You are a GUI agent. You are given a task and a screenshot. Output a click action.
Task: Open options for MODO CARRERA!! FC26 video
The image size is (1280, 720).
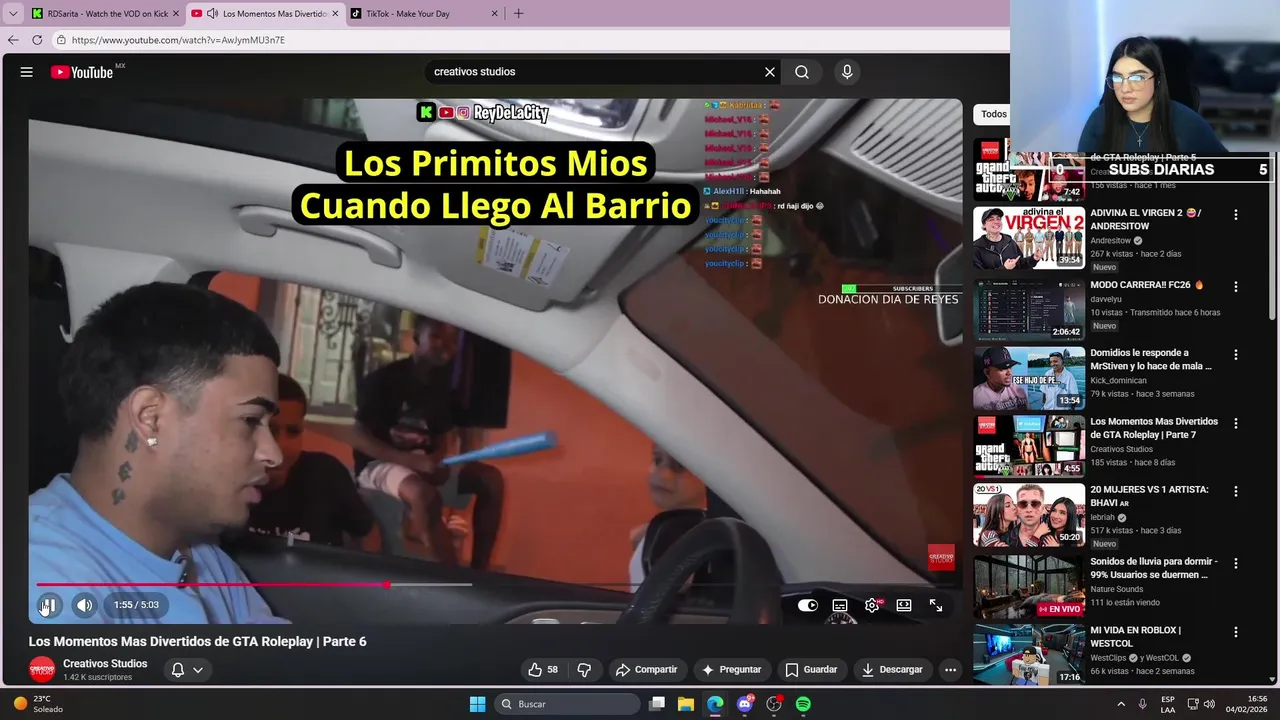pos(1236,286)
